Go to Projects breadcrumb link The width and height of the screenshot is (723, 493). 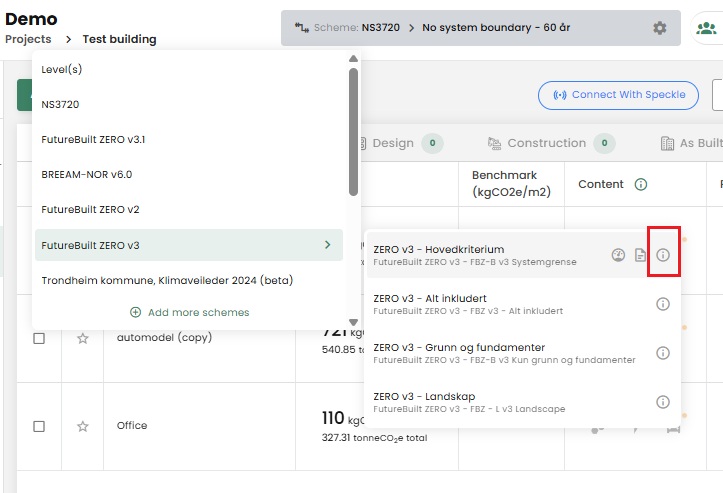pyautogui.click(x=28, y=39)
